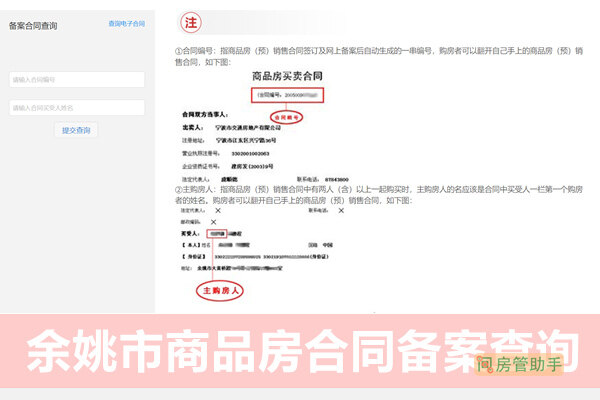The image size is (600, 400).
Task: Submit the query with 提交查询 button
Action: [x=76, y=130]
